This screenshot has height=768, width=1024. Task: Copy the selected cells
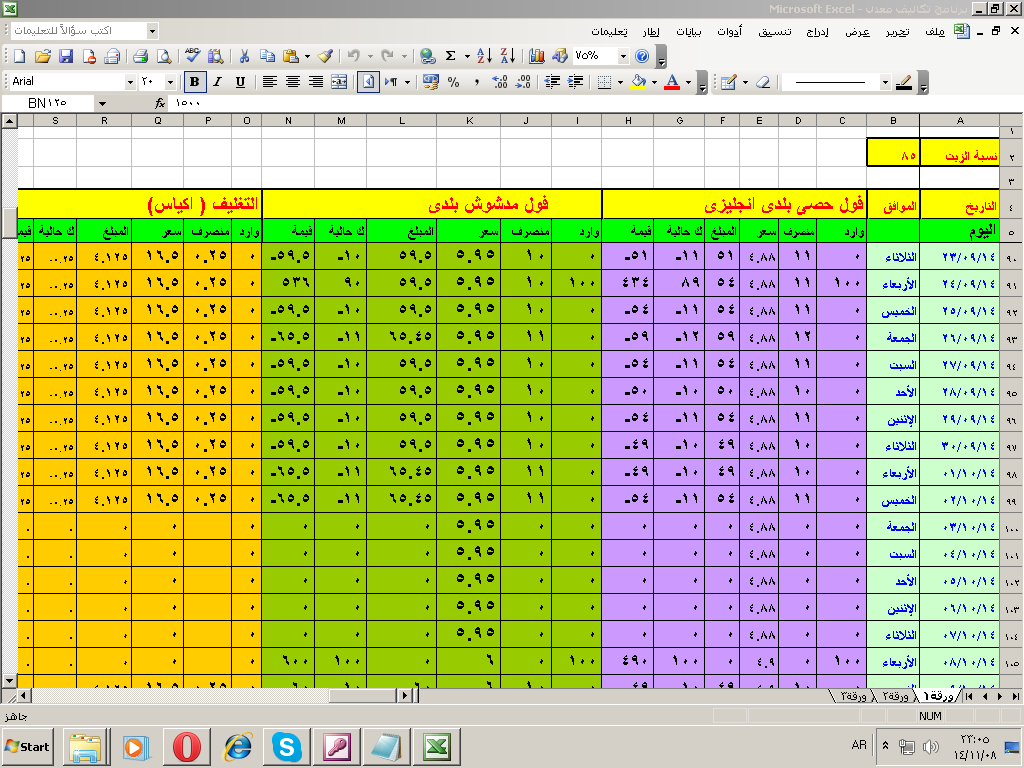[x=267, y=56]
